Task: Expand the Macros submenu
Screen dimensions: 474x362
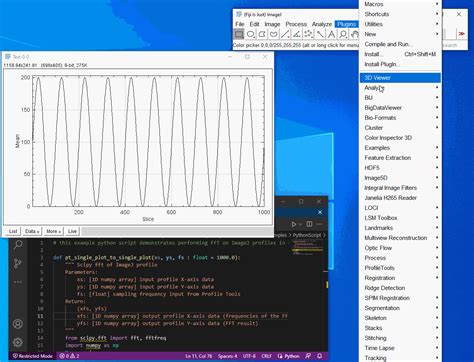Action: pos(400,4)
